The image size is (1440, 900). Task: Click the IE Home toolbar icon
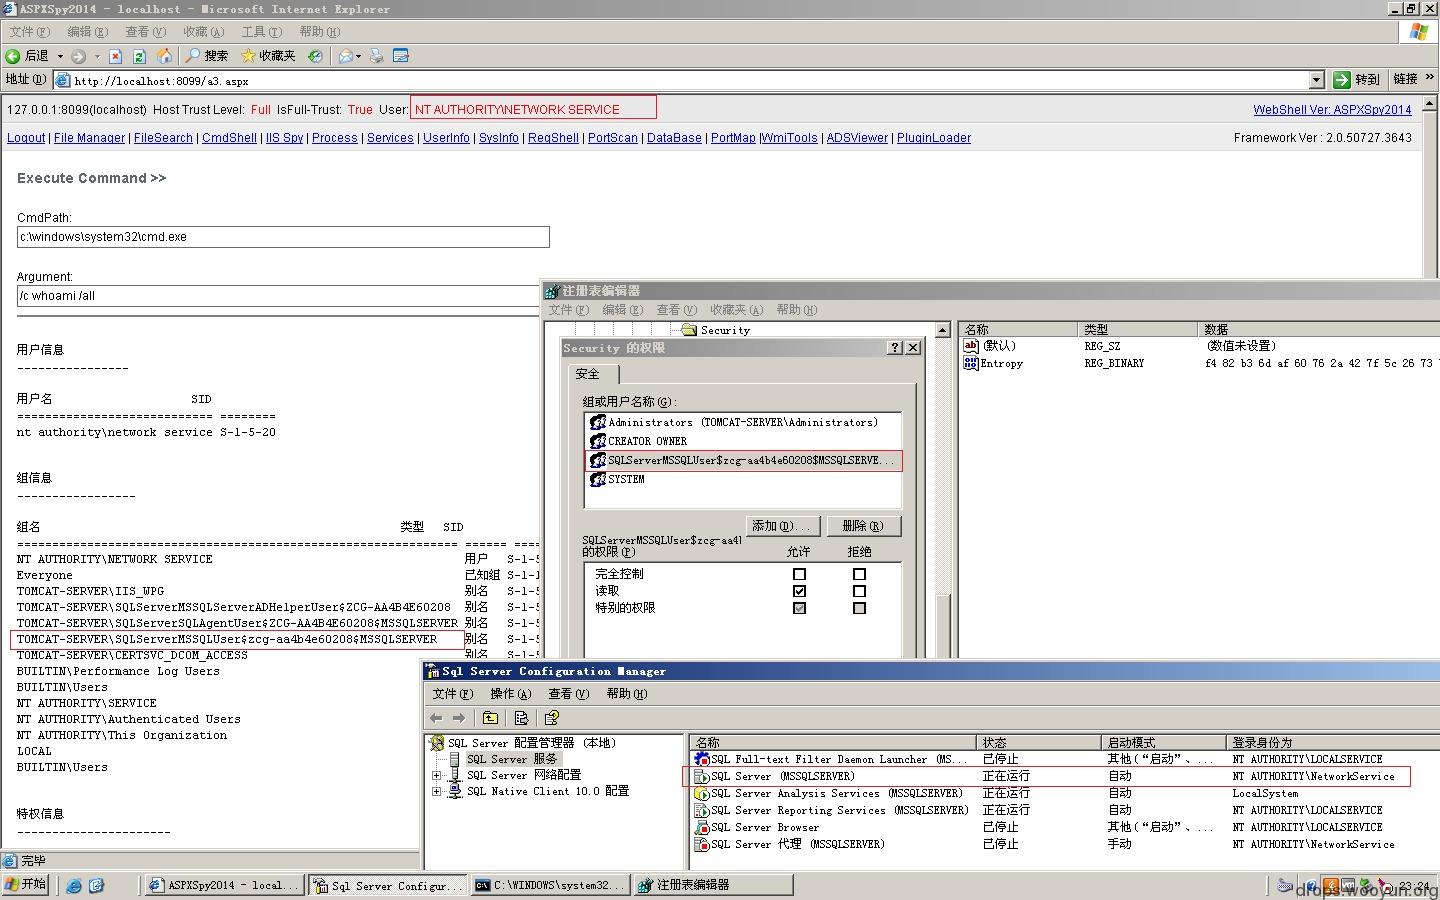164,56
